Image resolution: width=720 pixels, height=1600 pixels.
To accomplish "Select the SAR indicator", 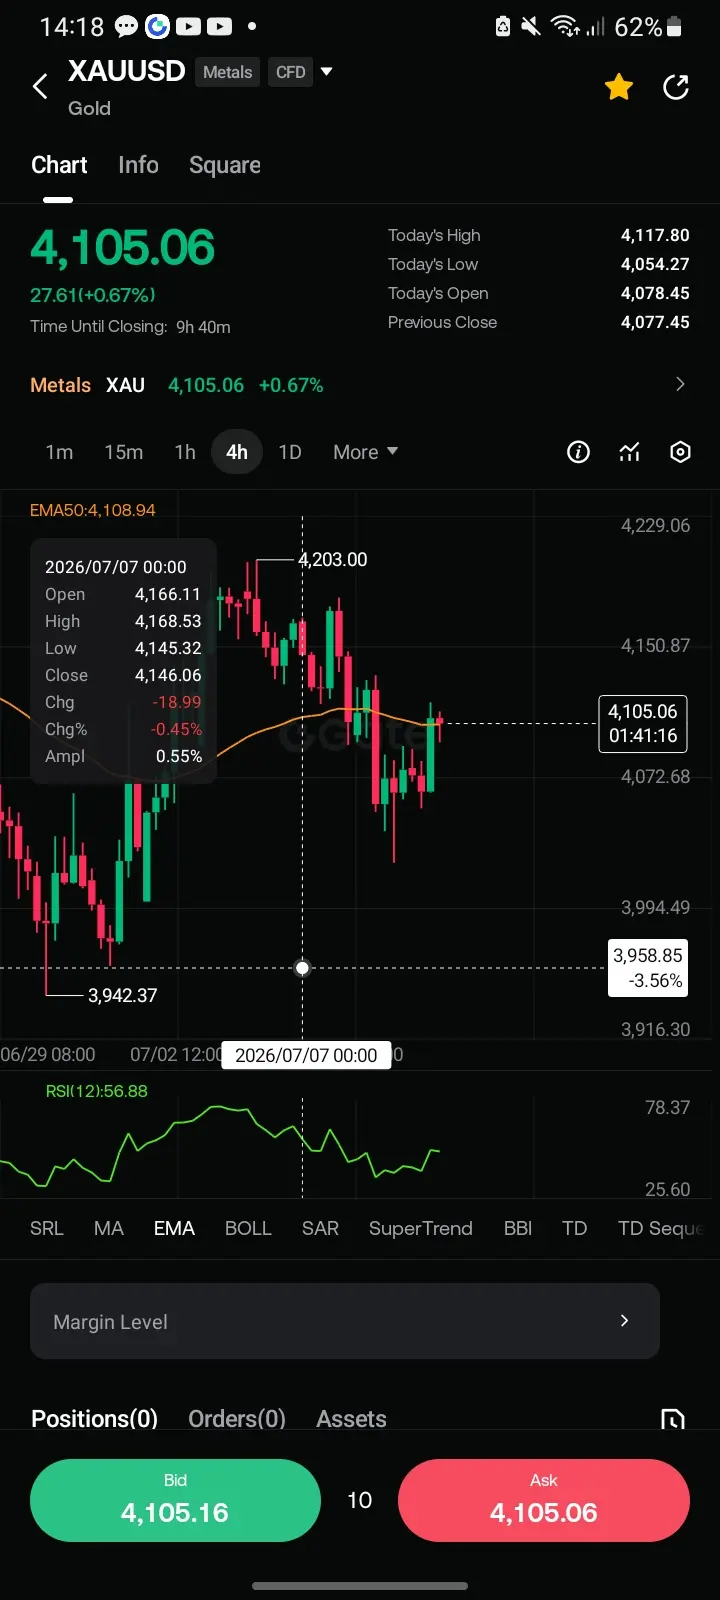I will [x=320, y=1228].
